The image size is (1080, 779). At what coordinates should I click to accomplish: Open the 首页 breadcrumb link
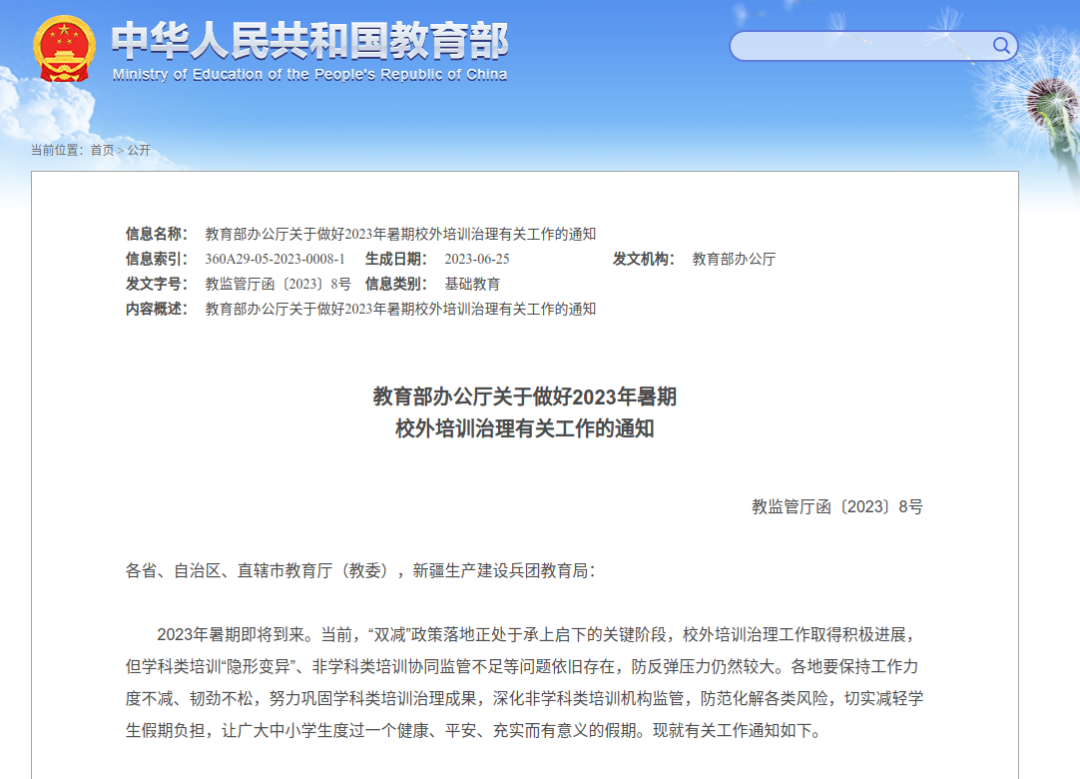tap(102, 150)
